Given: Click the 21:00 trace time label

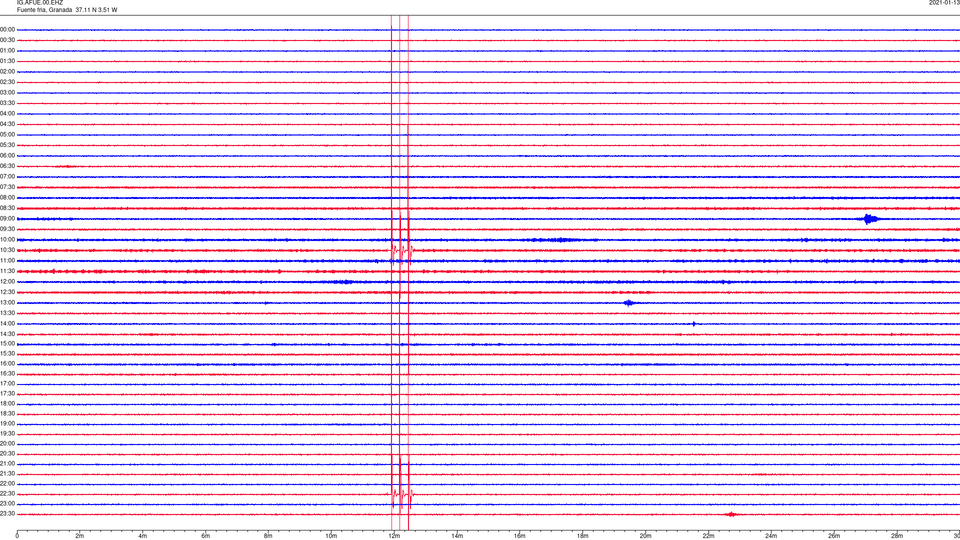Looking at the screenshot, I should [7, 463].
